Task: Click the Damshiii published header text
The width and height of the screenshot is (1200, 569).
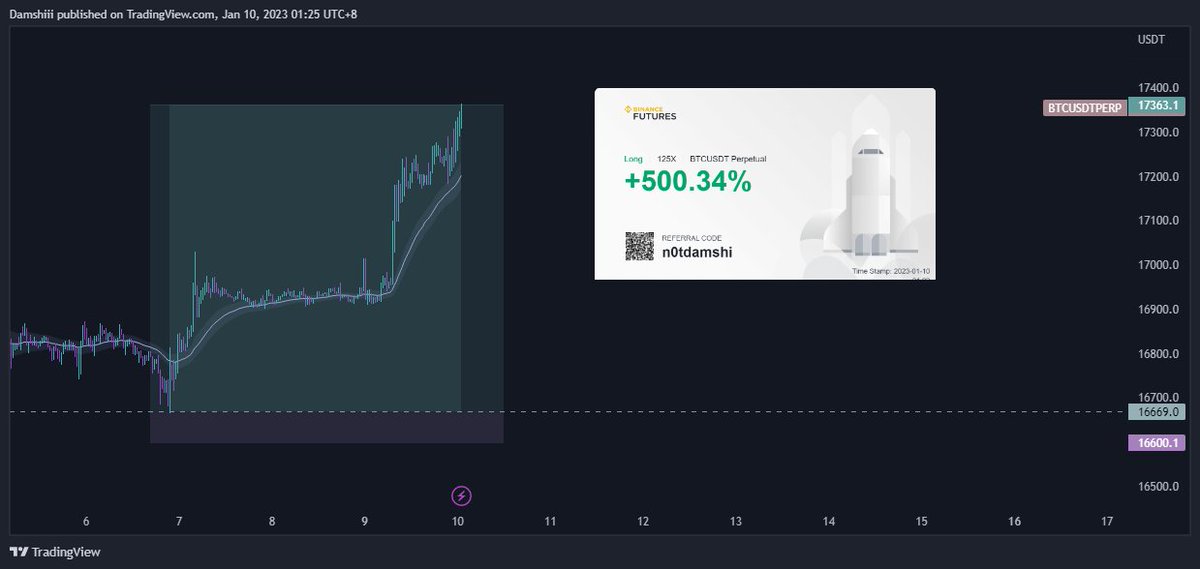Action: 183,14
